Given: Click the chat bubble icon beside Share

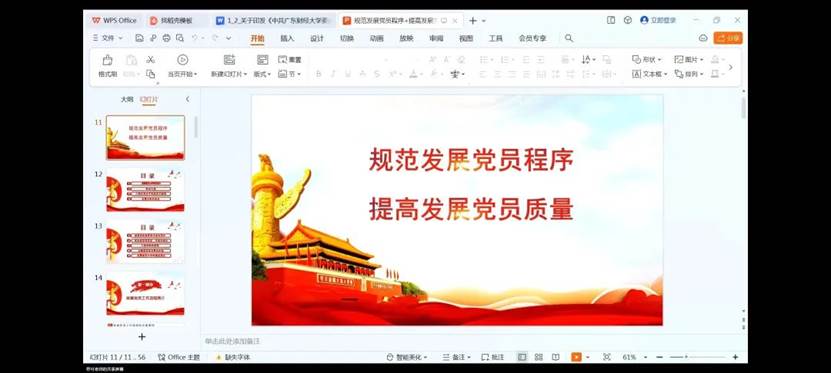Looking at the screenshot, I should coord(703,38).
